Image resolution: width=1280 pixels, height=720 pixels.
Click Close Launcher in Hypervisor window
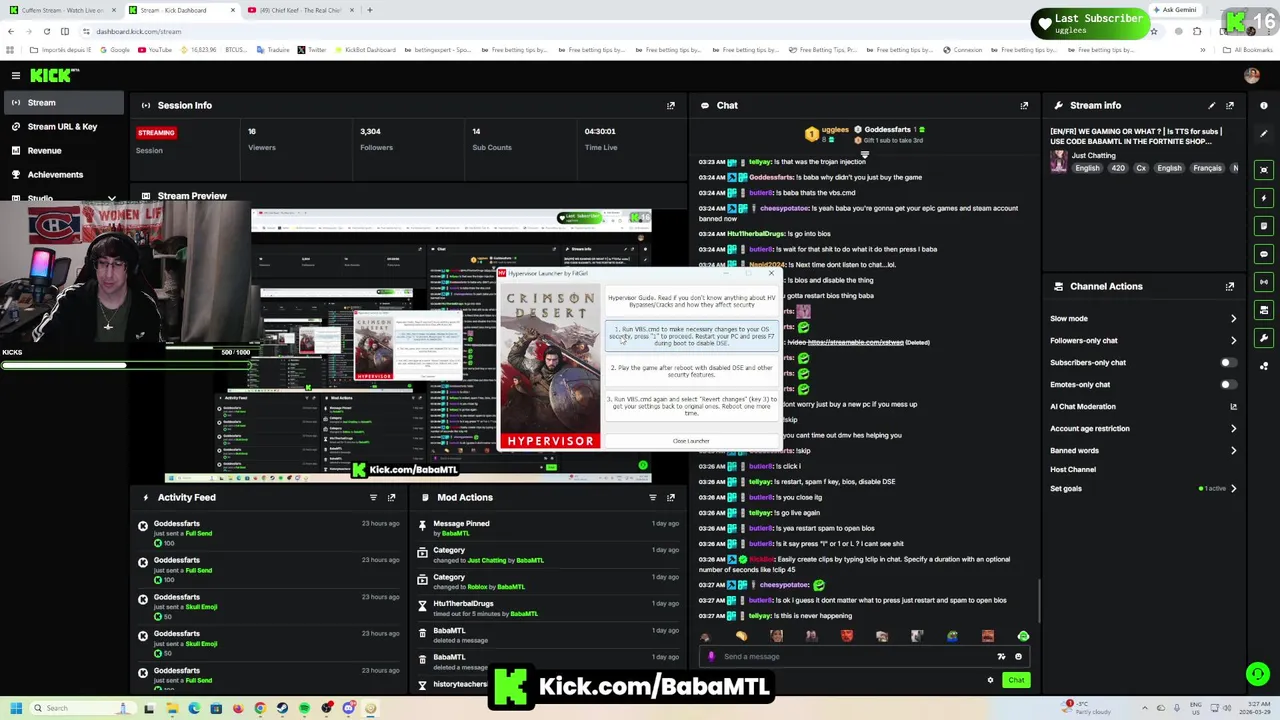coord(691,441)
